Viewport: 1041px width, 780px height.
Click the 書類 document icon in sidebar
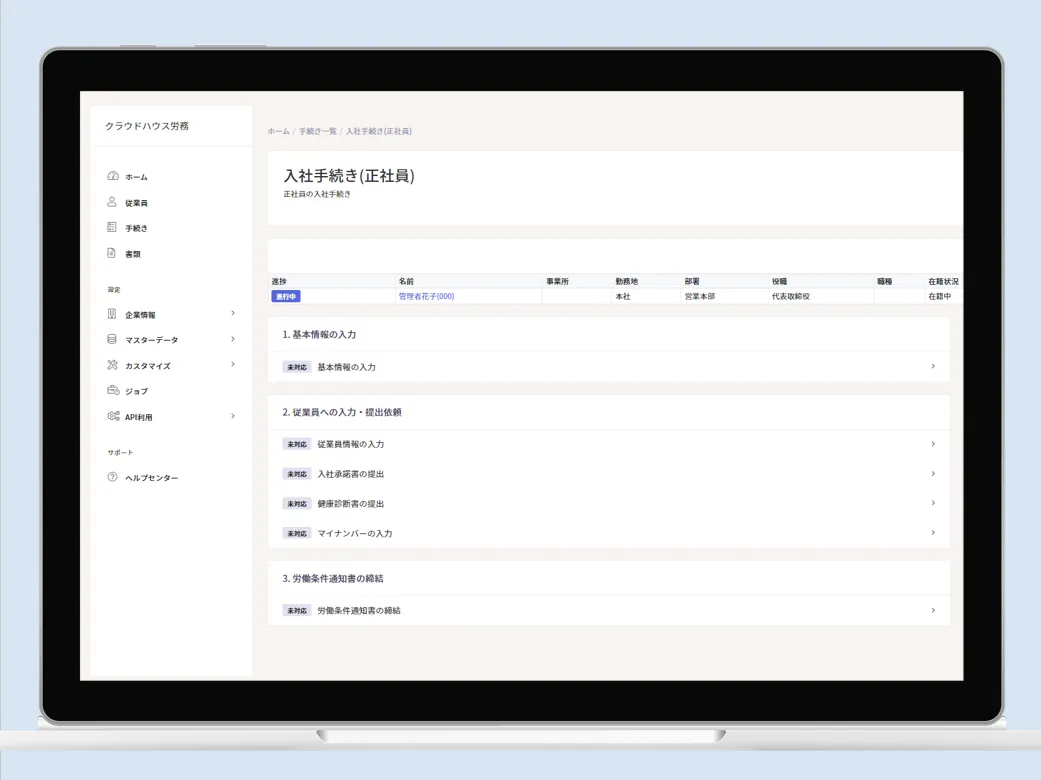coord(113,254)
